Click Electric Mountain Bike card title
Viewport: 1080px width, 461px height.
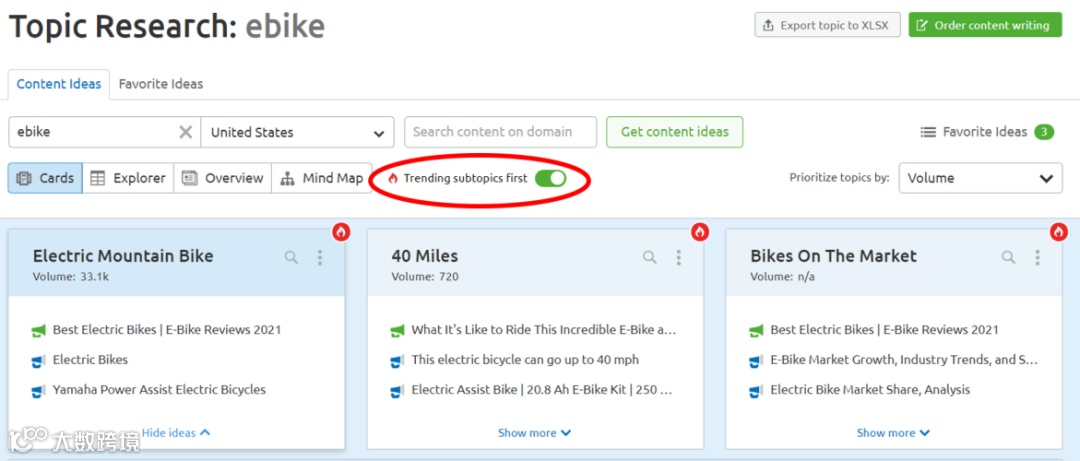click(123, 256)
